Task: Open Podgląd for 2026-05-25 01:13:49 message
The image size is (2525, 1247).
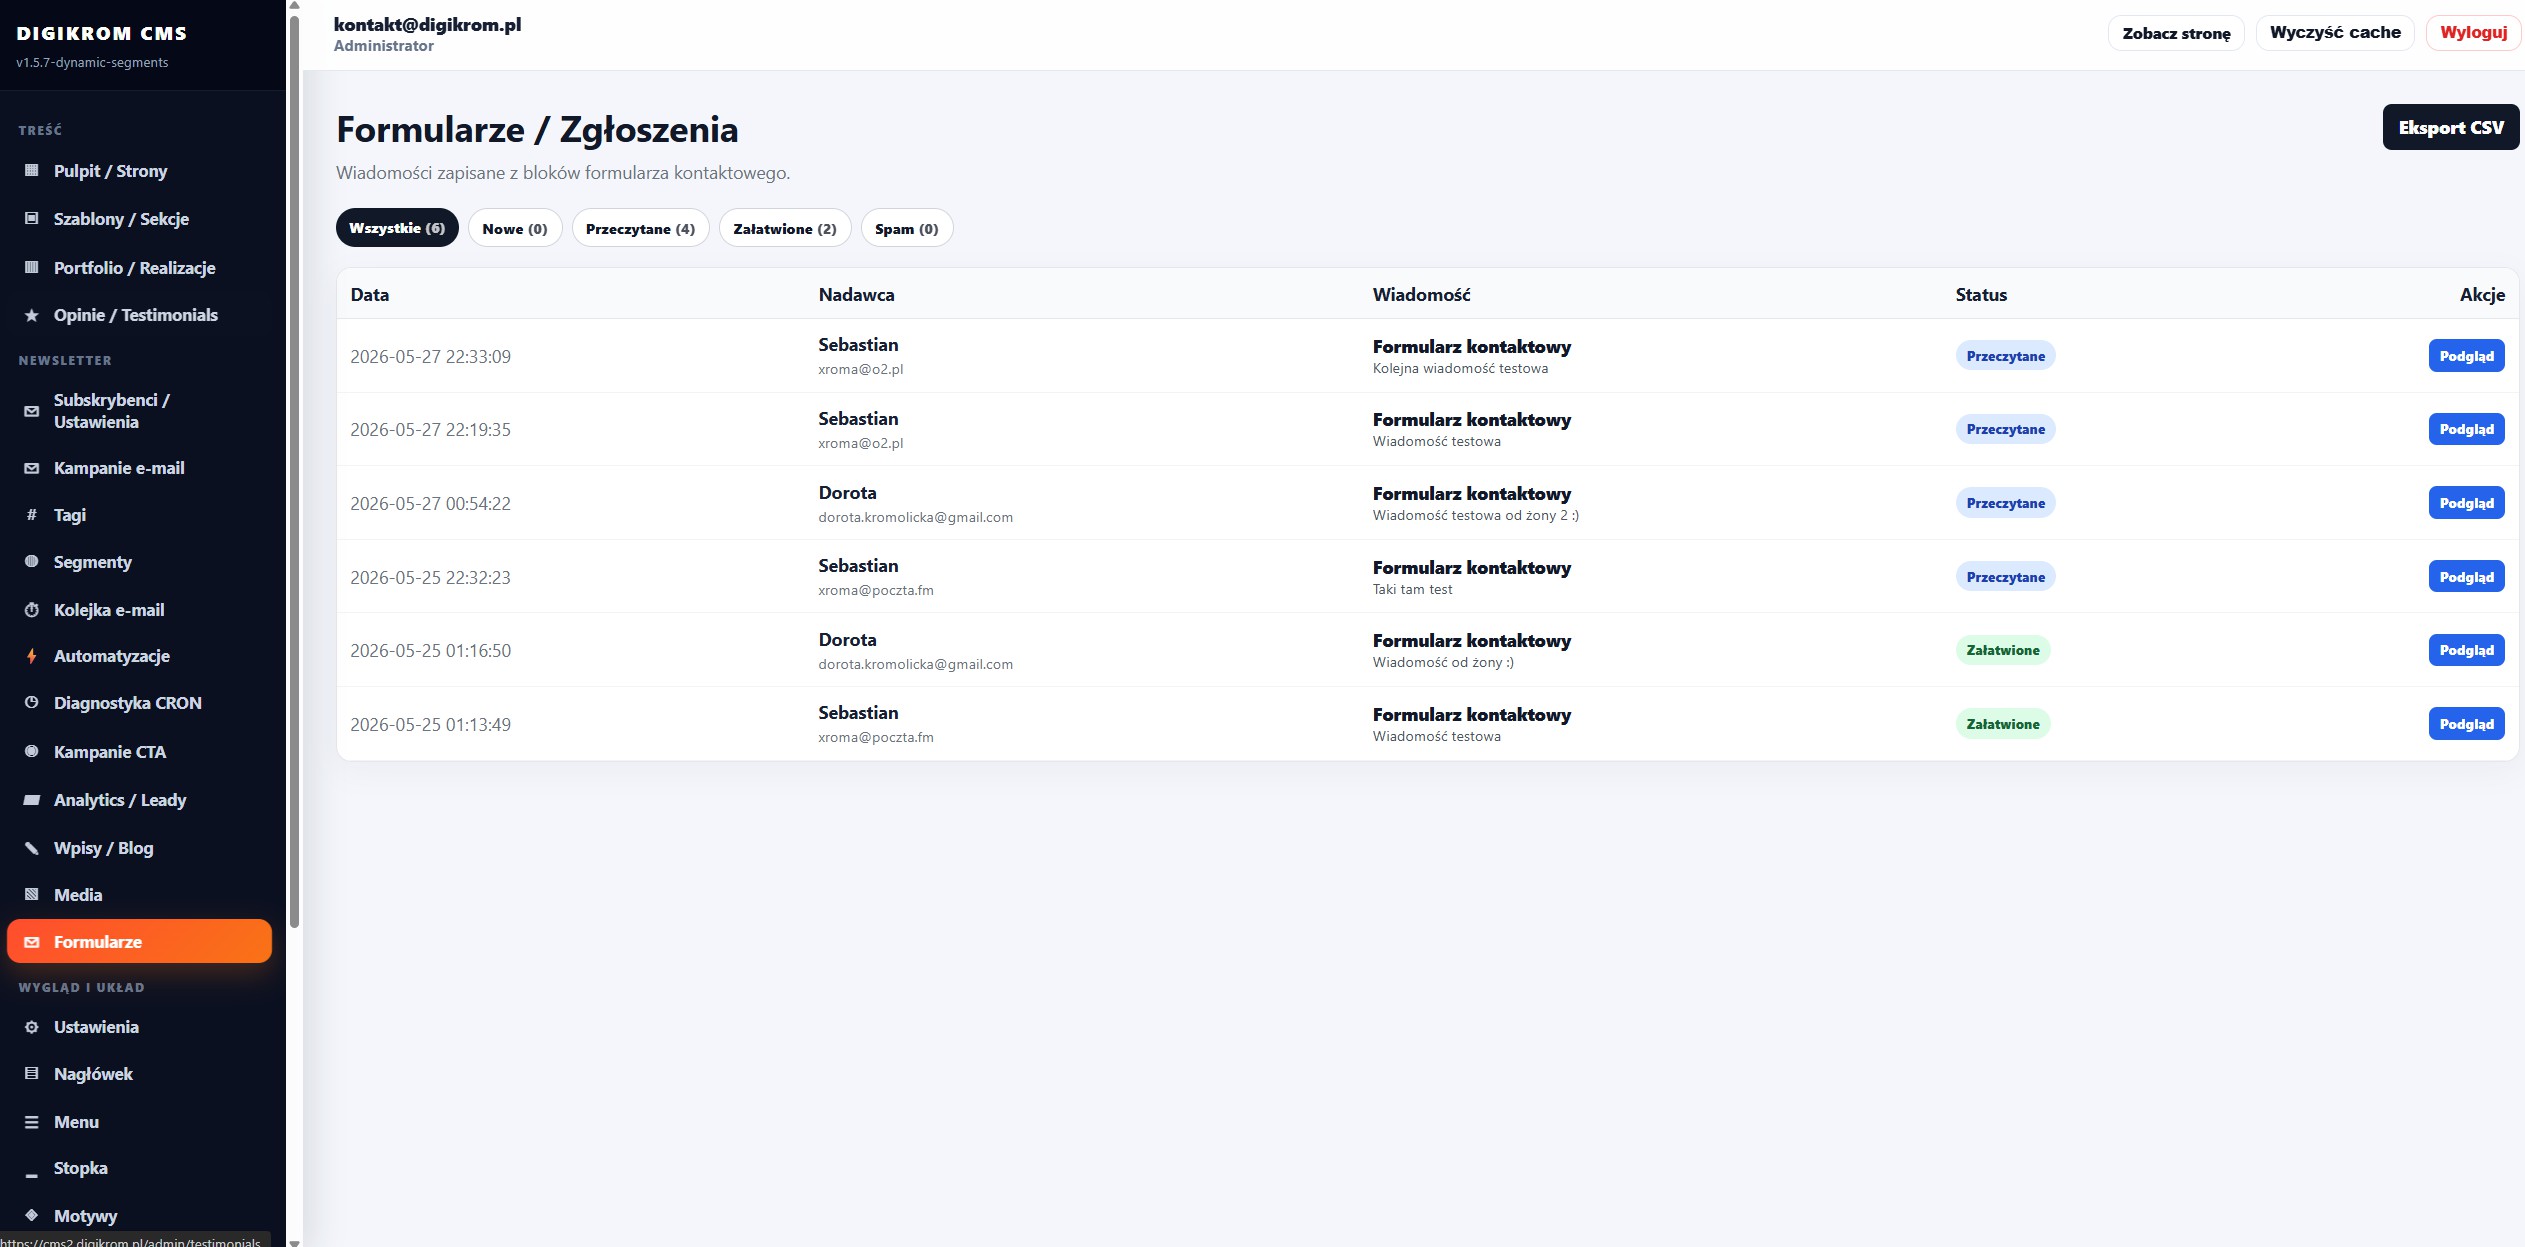Action: [2466, 724]
